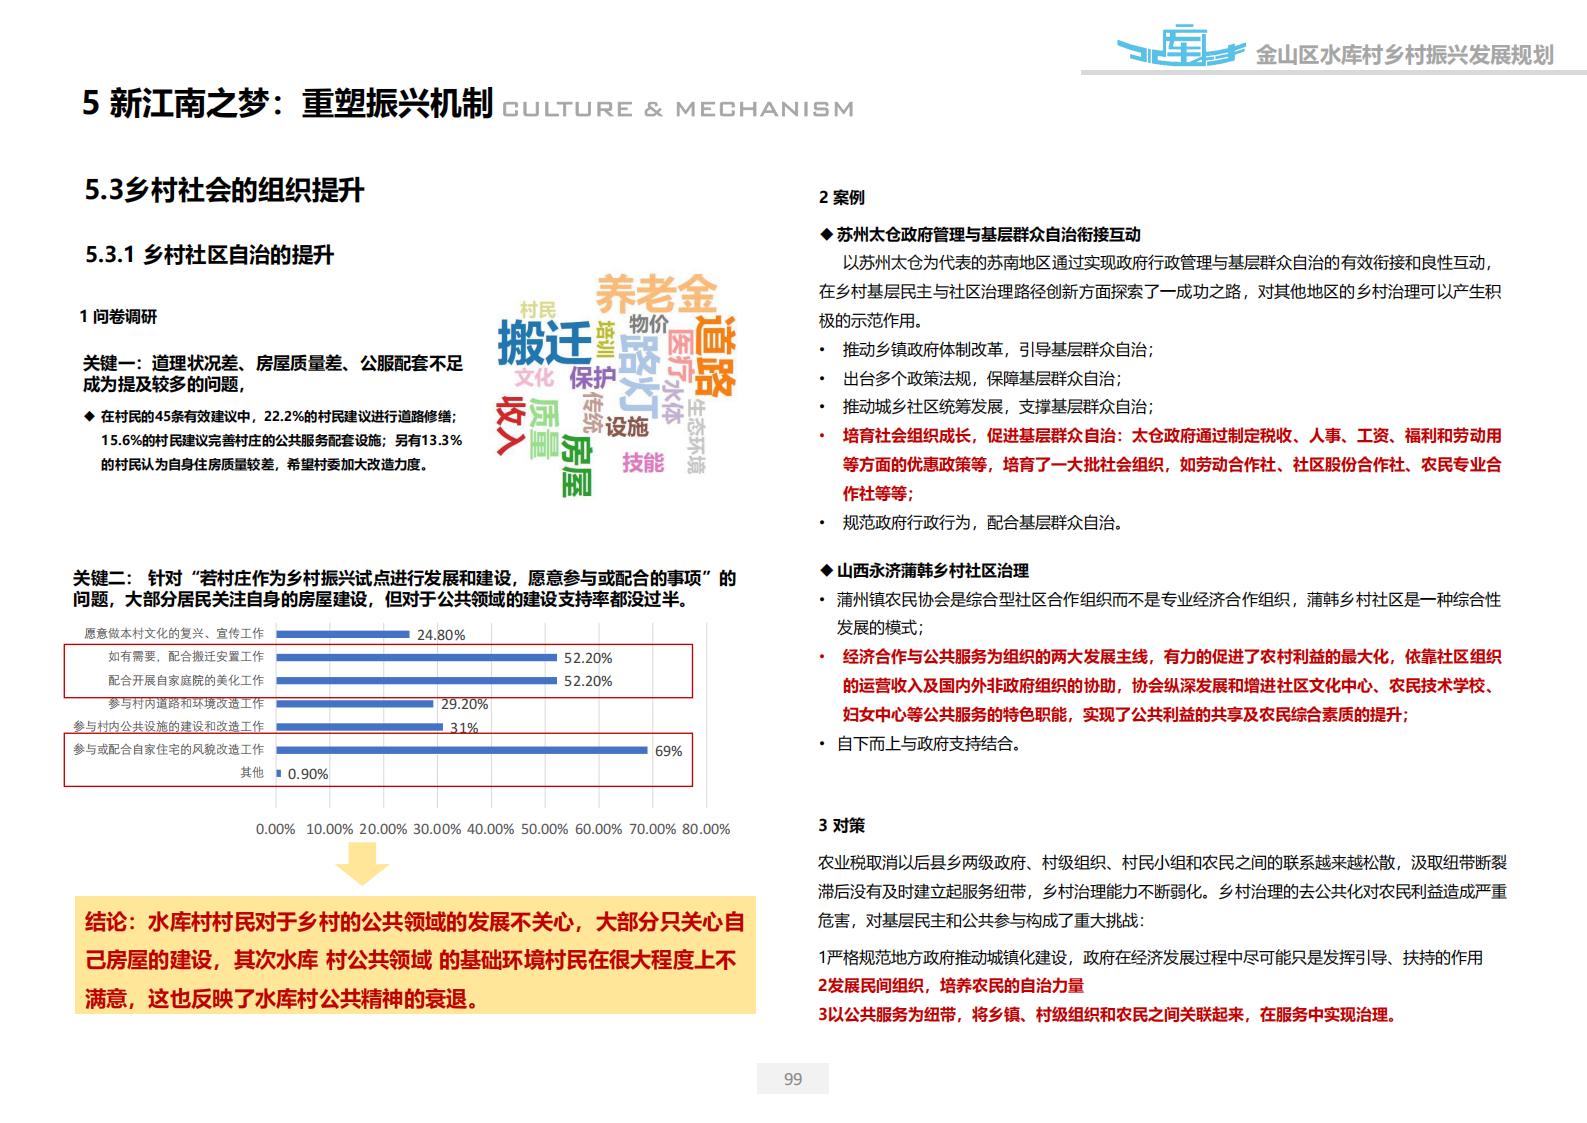Click red text 经济合作与公共服务为组织的两大发展主线

[x=1172, y=686]
